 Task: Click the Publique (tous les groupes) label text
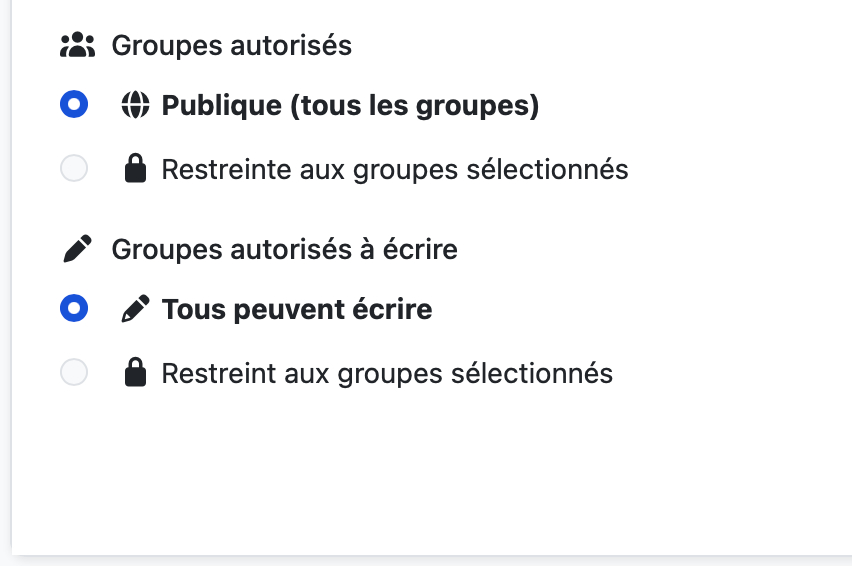[350, 105]
